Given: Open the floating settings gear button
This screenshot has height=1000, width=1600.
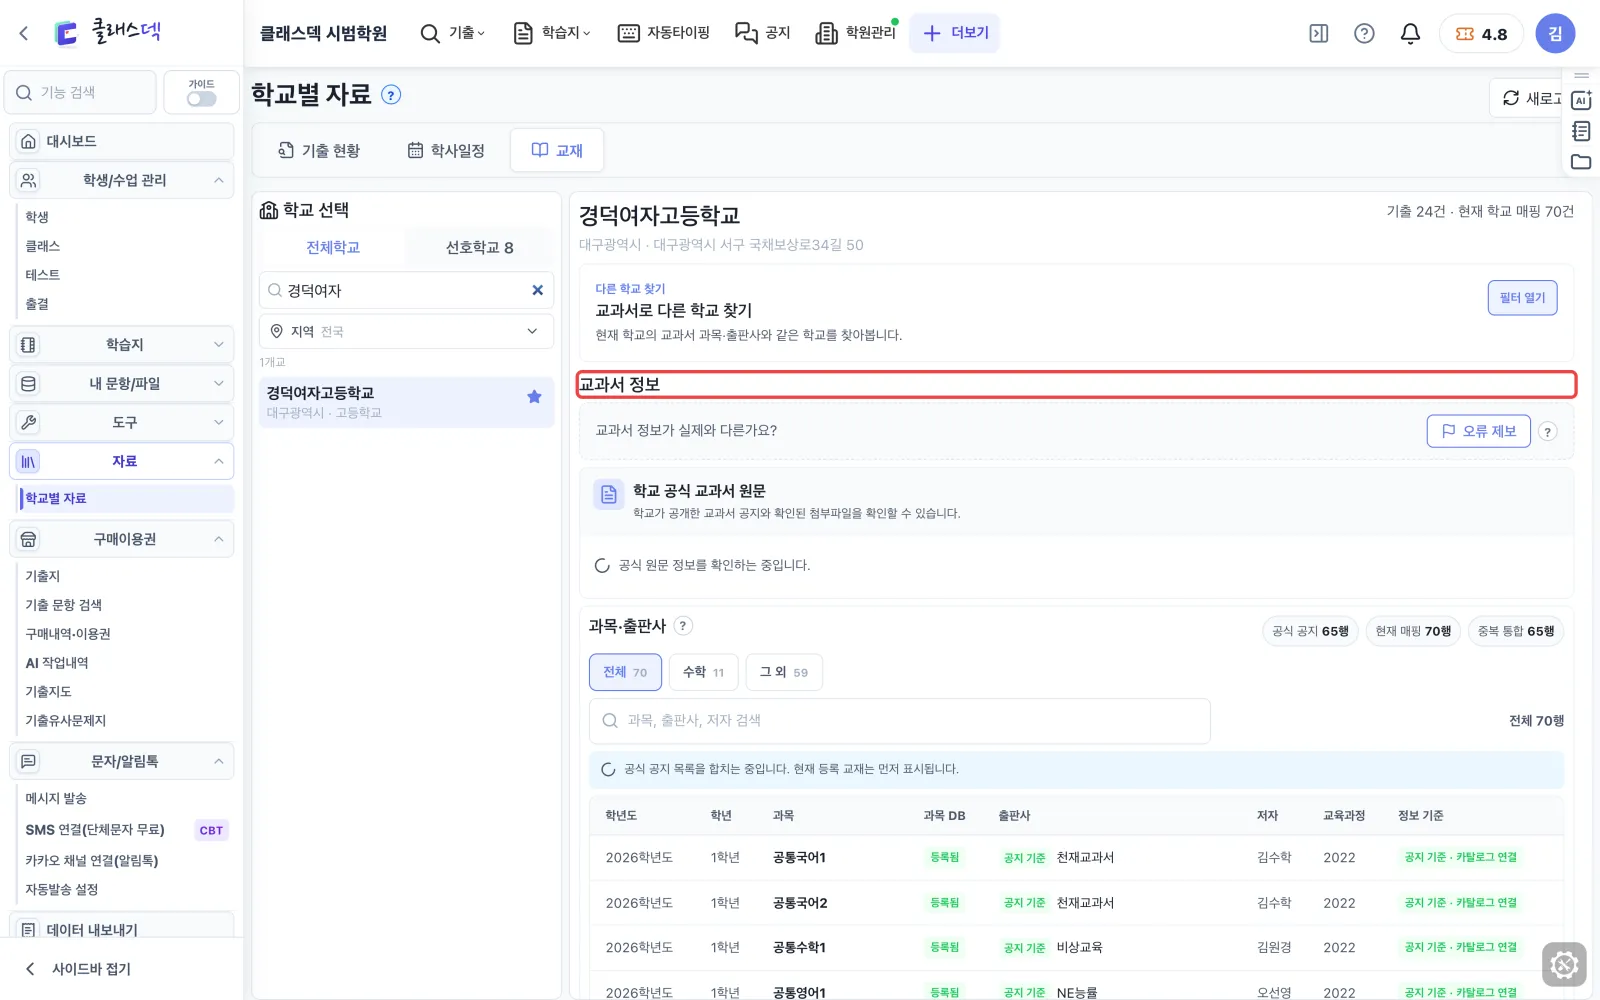Looking at the screenshot, I should tap(1564, 965).
